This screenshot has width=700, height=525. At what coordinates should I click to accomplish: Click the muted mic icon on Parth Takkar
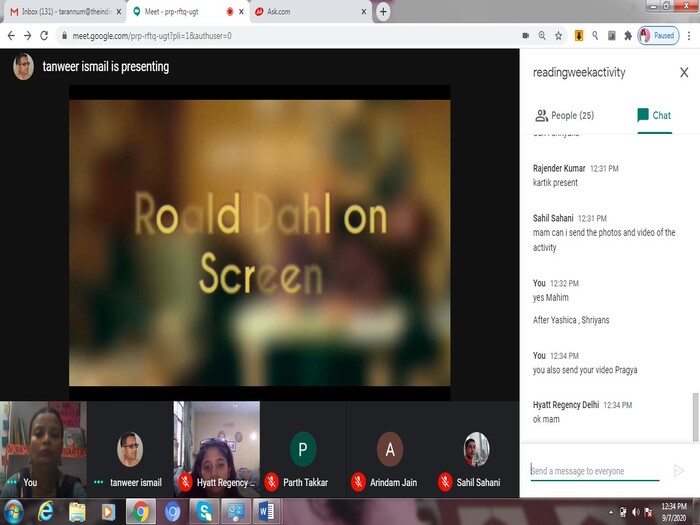tap(271, 482)
